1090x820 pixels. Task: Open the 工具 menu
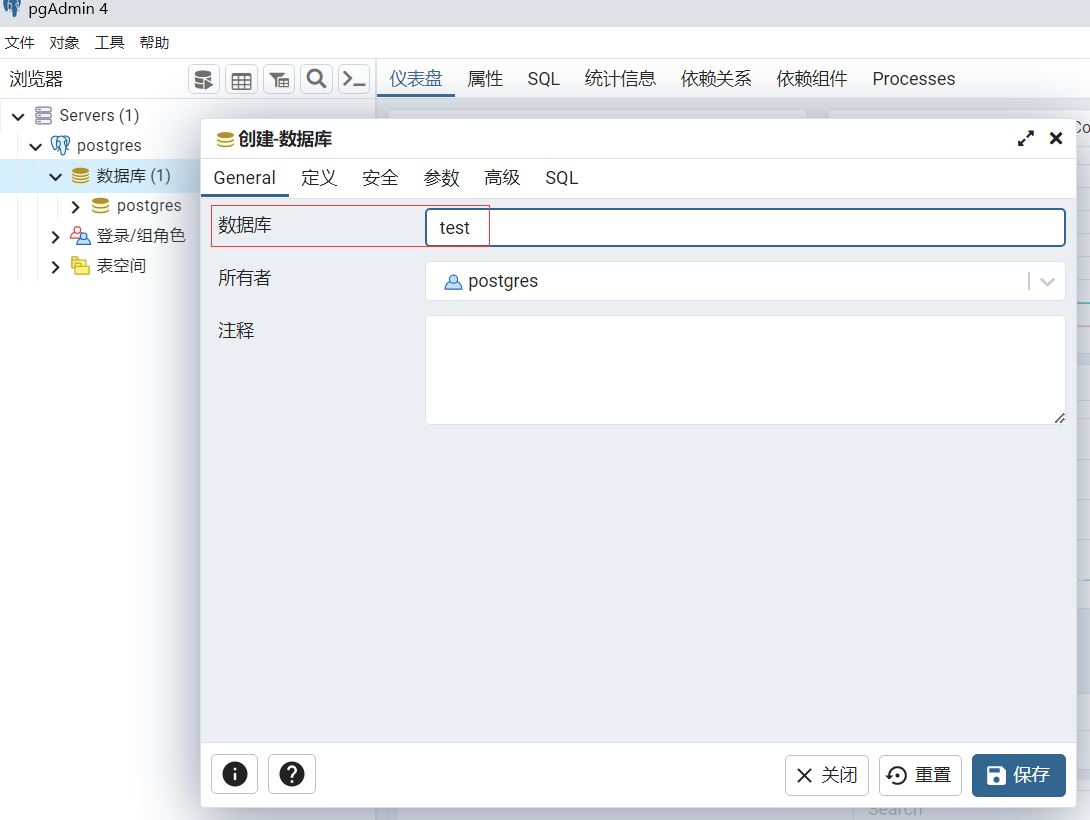tap(110, 43)
